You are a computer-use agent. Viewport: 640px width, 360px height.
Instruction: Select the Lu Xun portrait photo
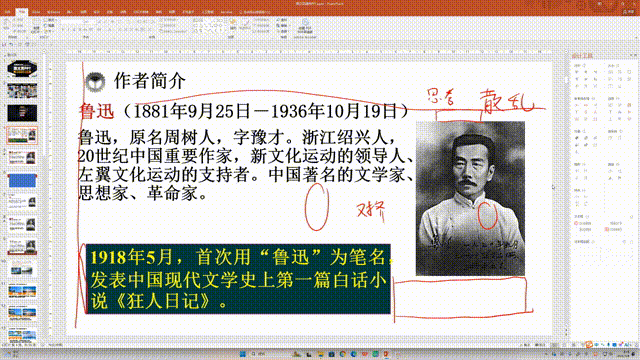tap(470, 198)
